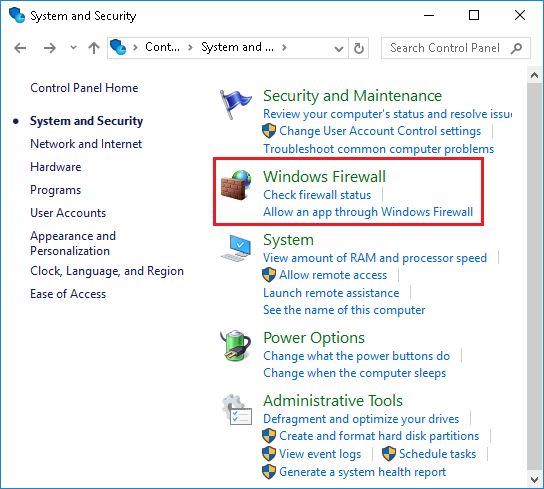Select User Accounts in the sidebar
The image size is (544, 489).
(68, 213)
